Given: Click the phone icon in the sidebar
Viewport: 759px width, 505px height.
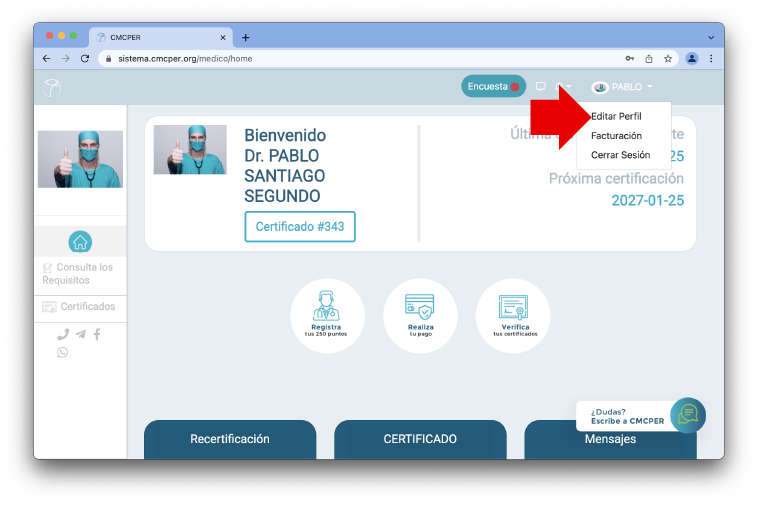Looking at the screenshot, I should click(x=63, y=335).
